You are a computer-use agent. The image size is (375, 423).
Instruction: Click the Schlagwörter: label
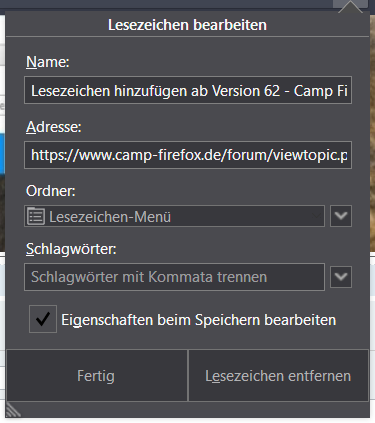[x=71, y=249]
